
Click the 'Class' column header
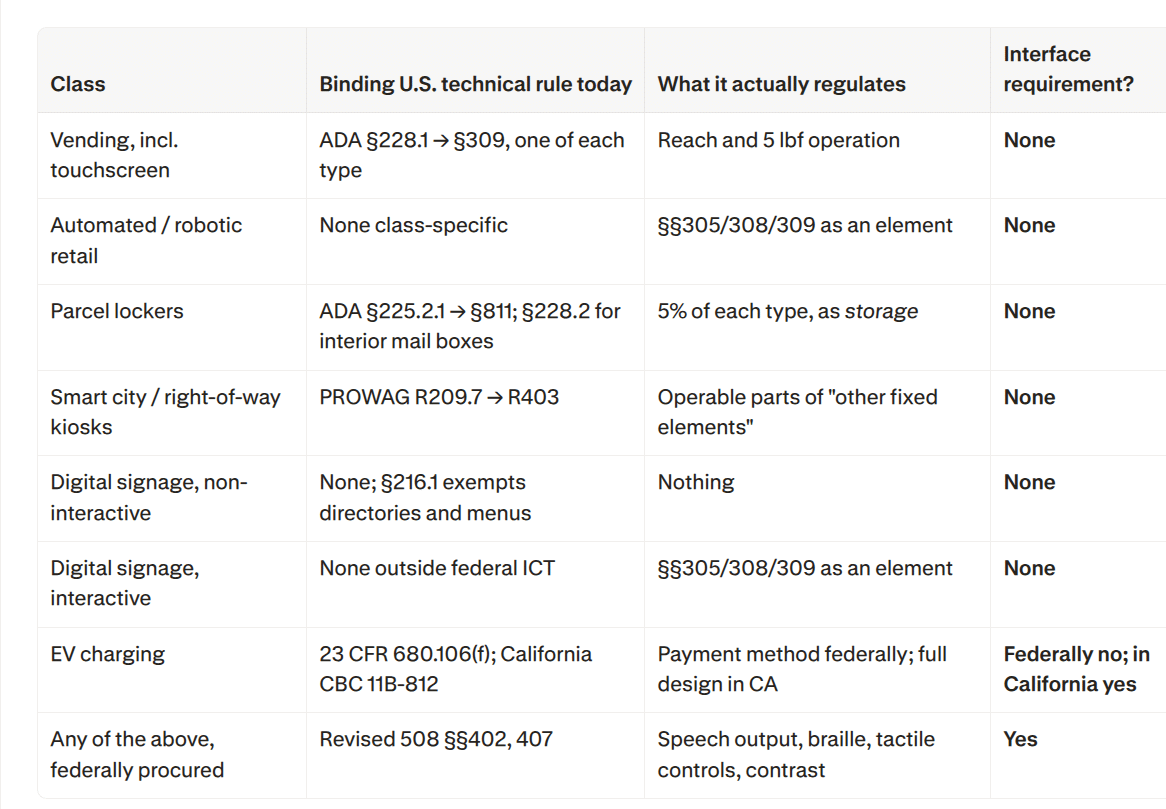[x=78, y=84]
